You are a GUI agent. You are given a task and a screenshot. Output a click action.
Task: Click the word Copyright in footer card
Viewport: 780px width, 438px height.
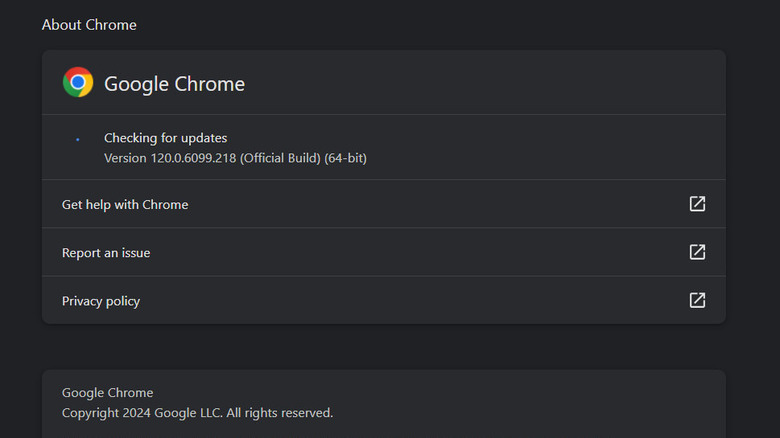click(90, 413)
